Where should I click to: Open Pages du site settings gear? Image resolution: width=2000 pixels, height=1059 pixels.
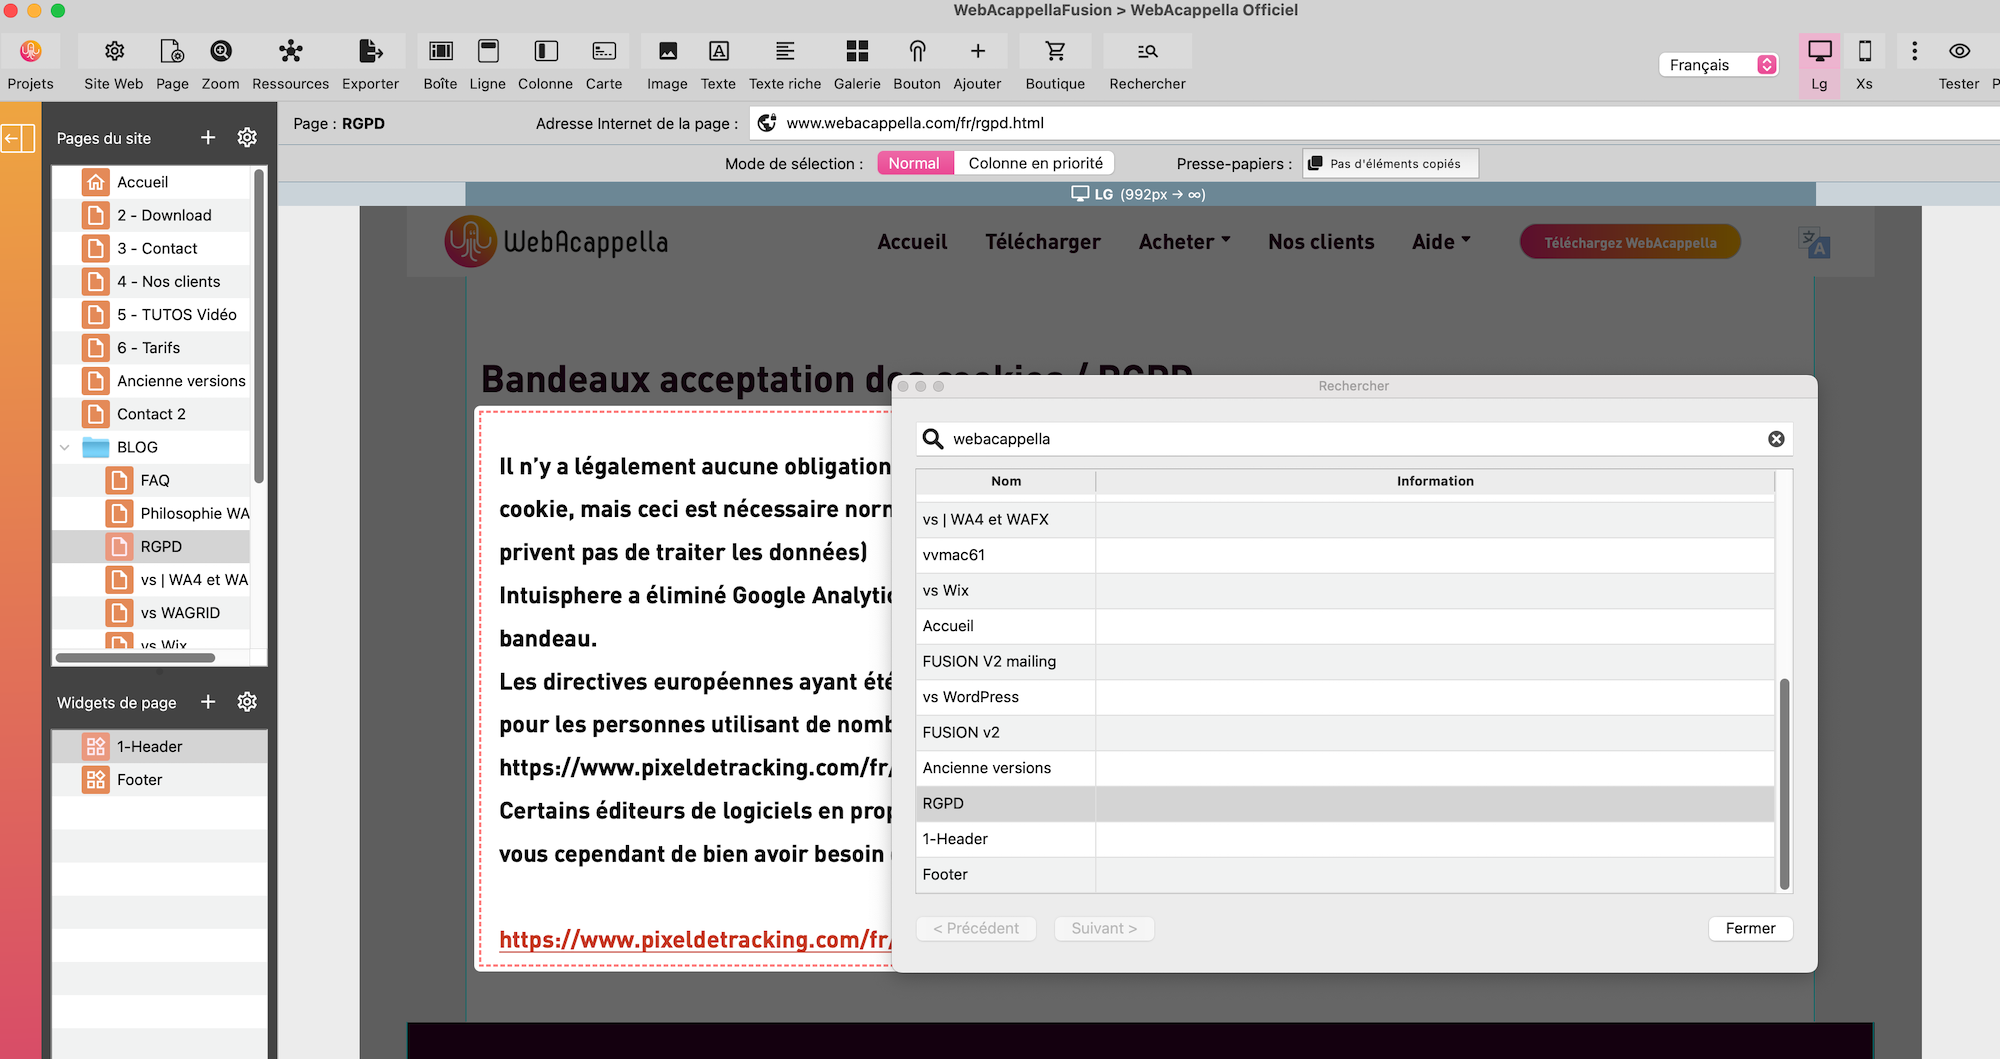(247, 138)
